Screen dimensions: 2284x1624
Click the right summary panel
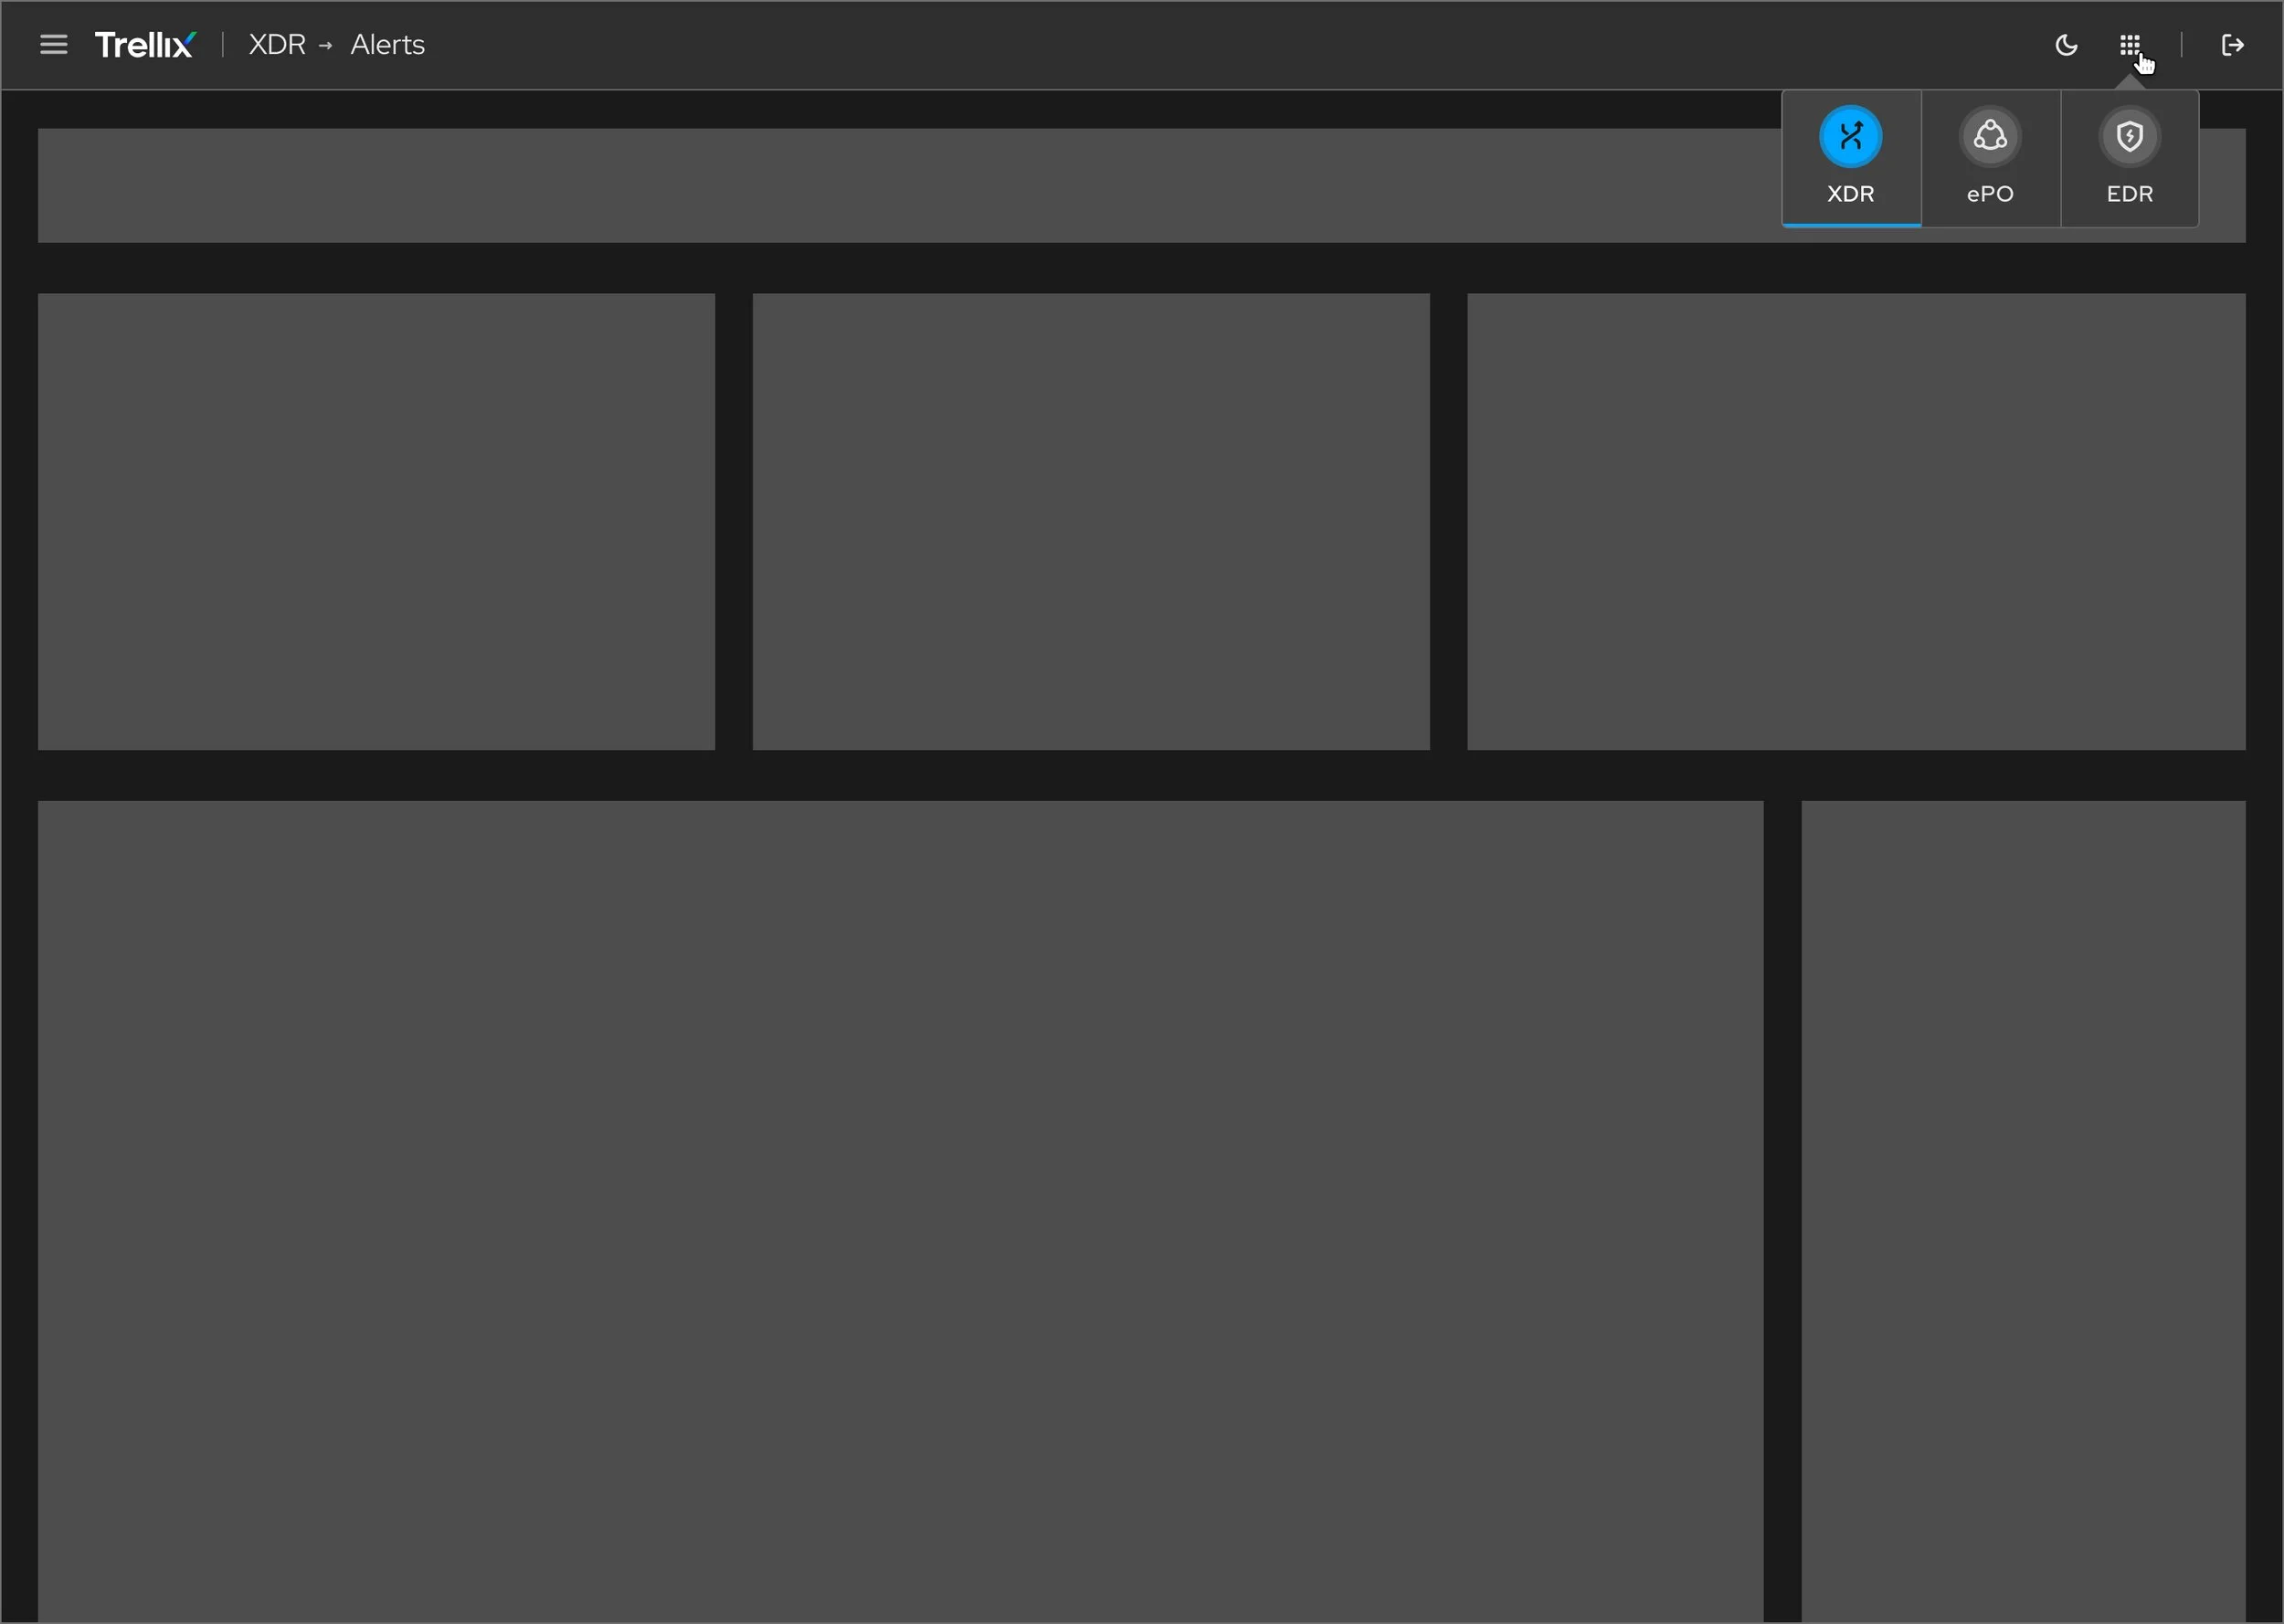pyautogui.click(x=1855, y=521)
